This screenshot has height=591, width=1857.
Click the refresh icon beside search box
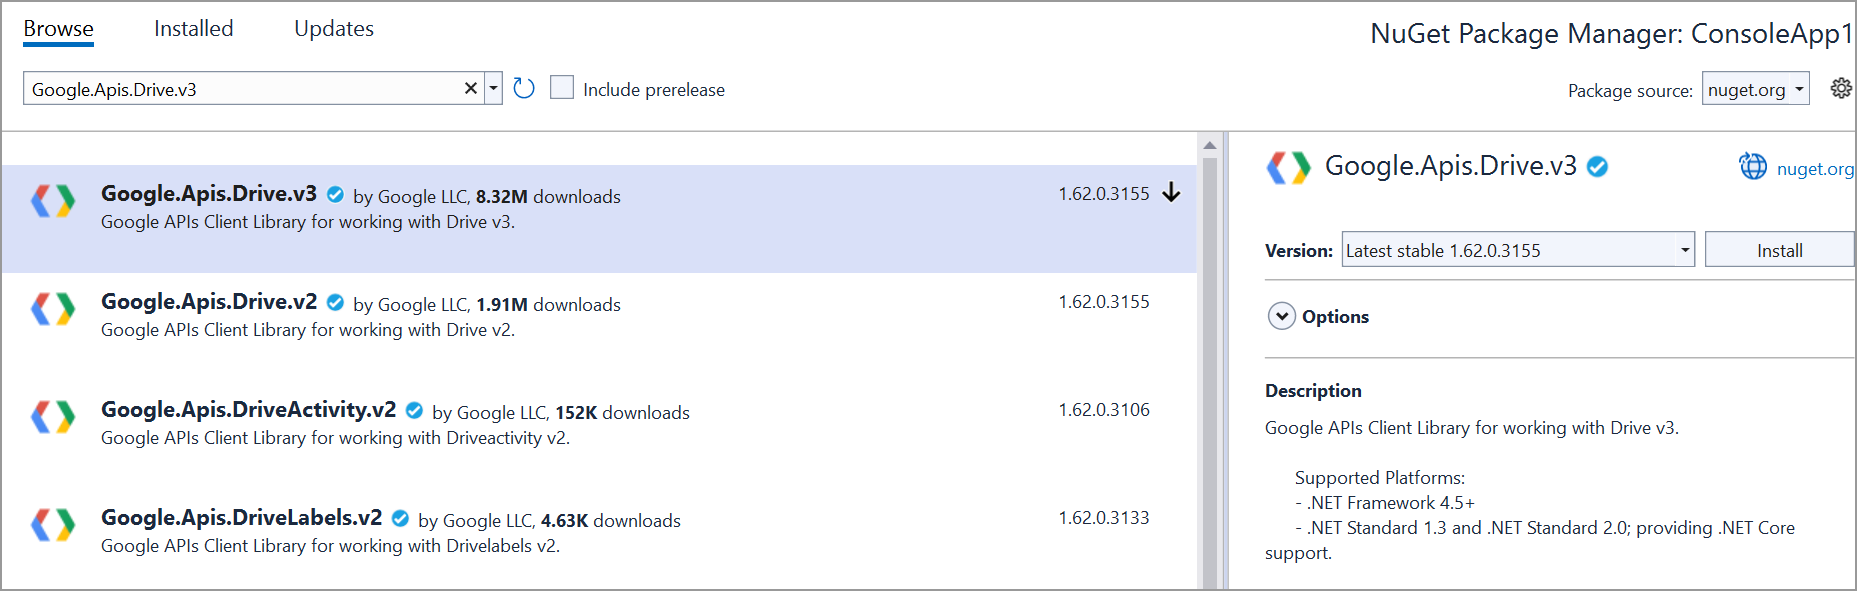coord(523,88)
